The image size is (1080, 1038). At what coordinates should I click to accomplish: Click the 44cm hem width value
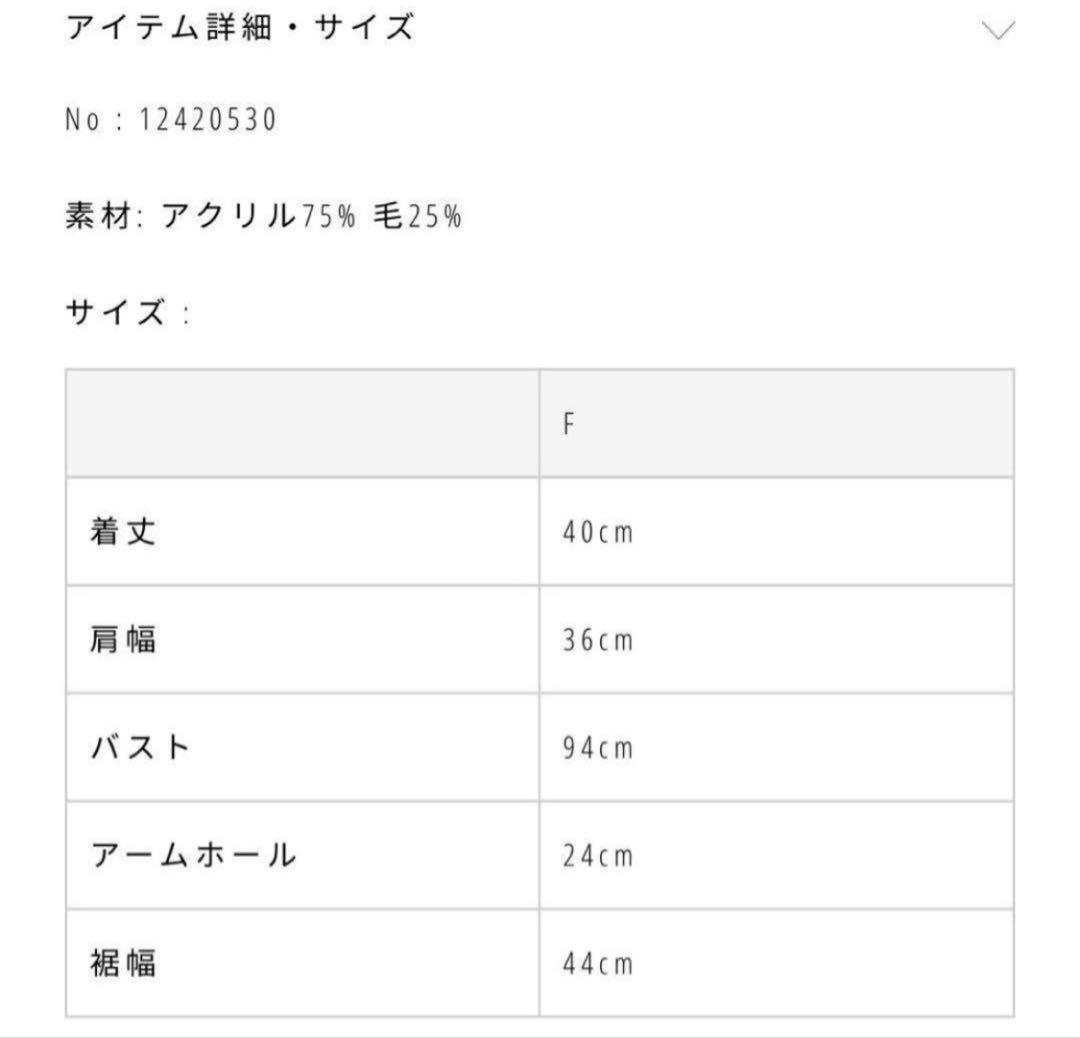(597, 964)
